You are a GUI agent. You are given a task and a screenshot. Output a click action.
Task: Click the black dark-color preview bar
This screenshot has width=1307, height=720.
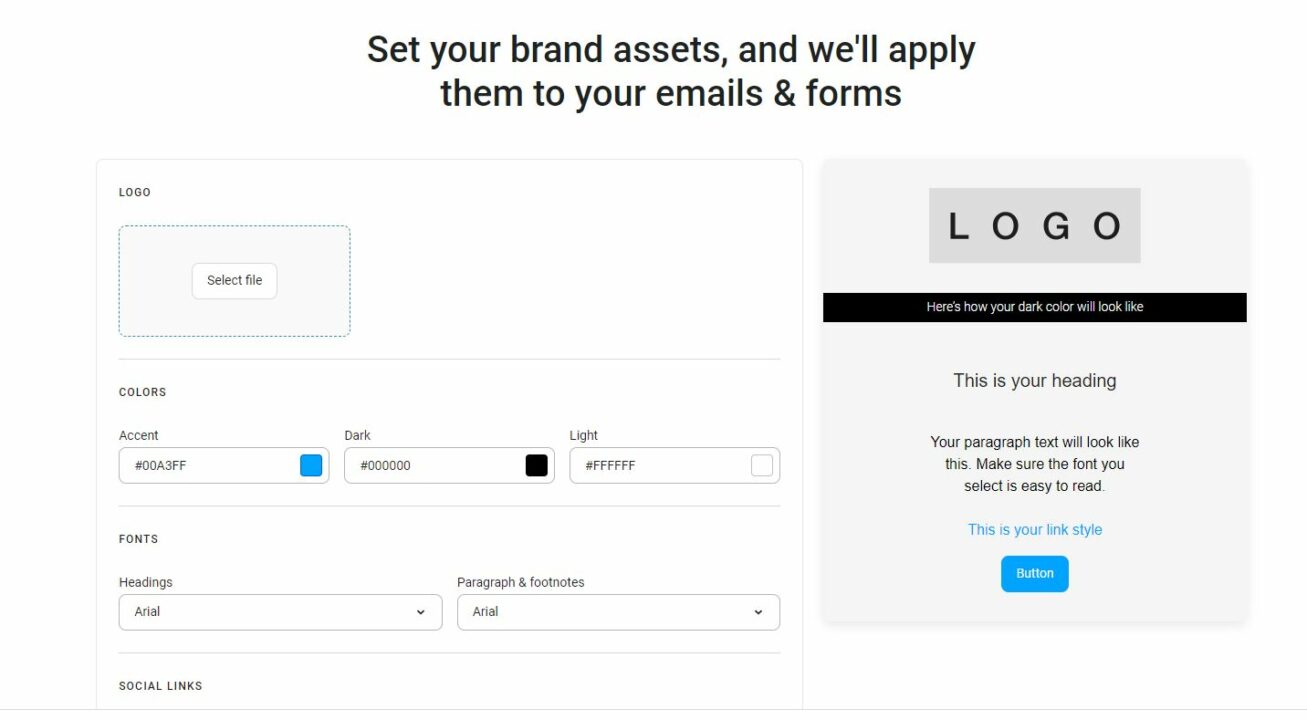tap(1034, 307)
